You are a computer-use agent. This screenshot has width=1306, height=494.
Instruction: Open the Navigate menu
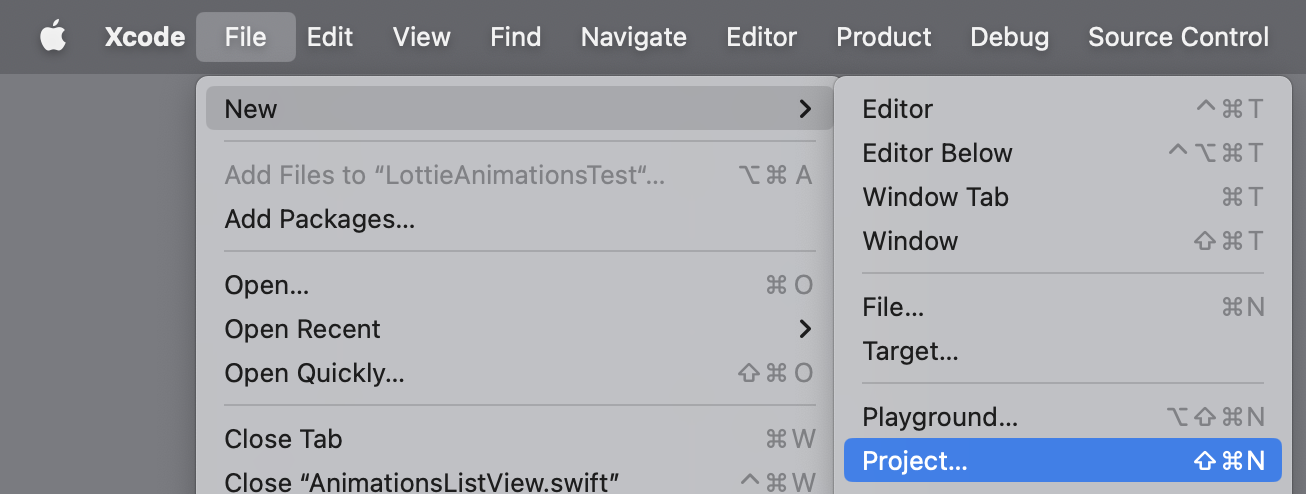633,37
